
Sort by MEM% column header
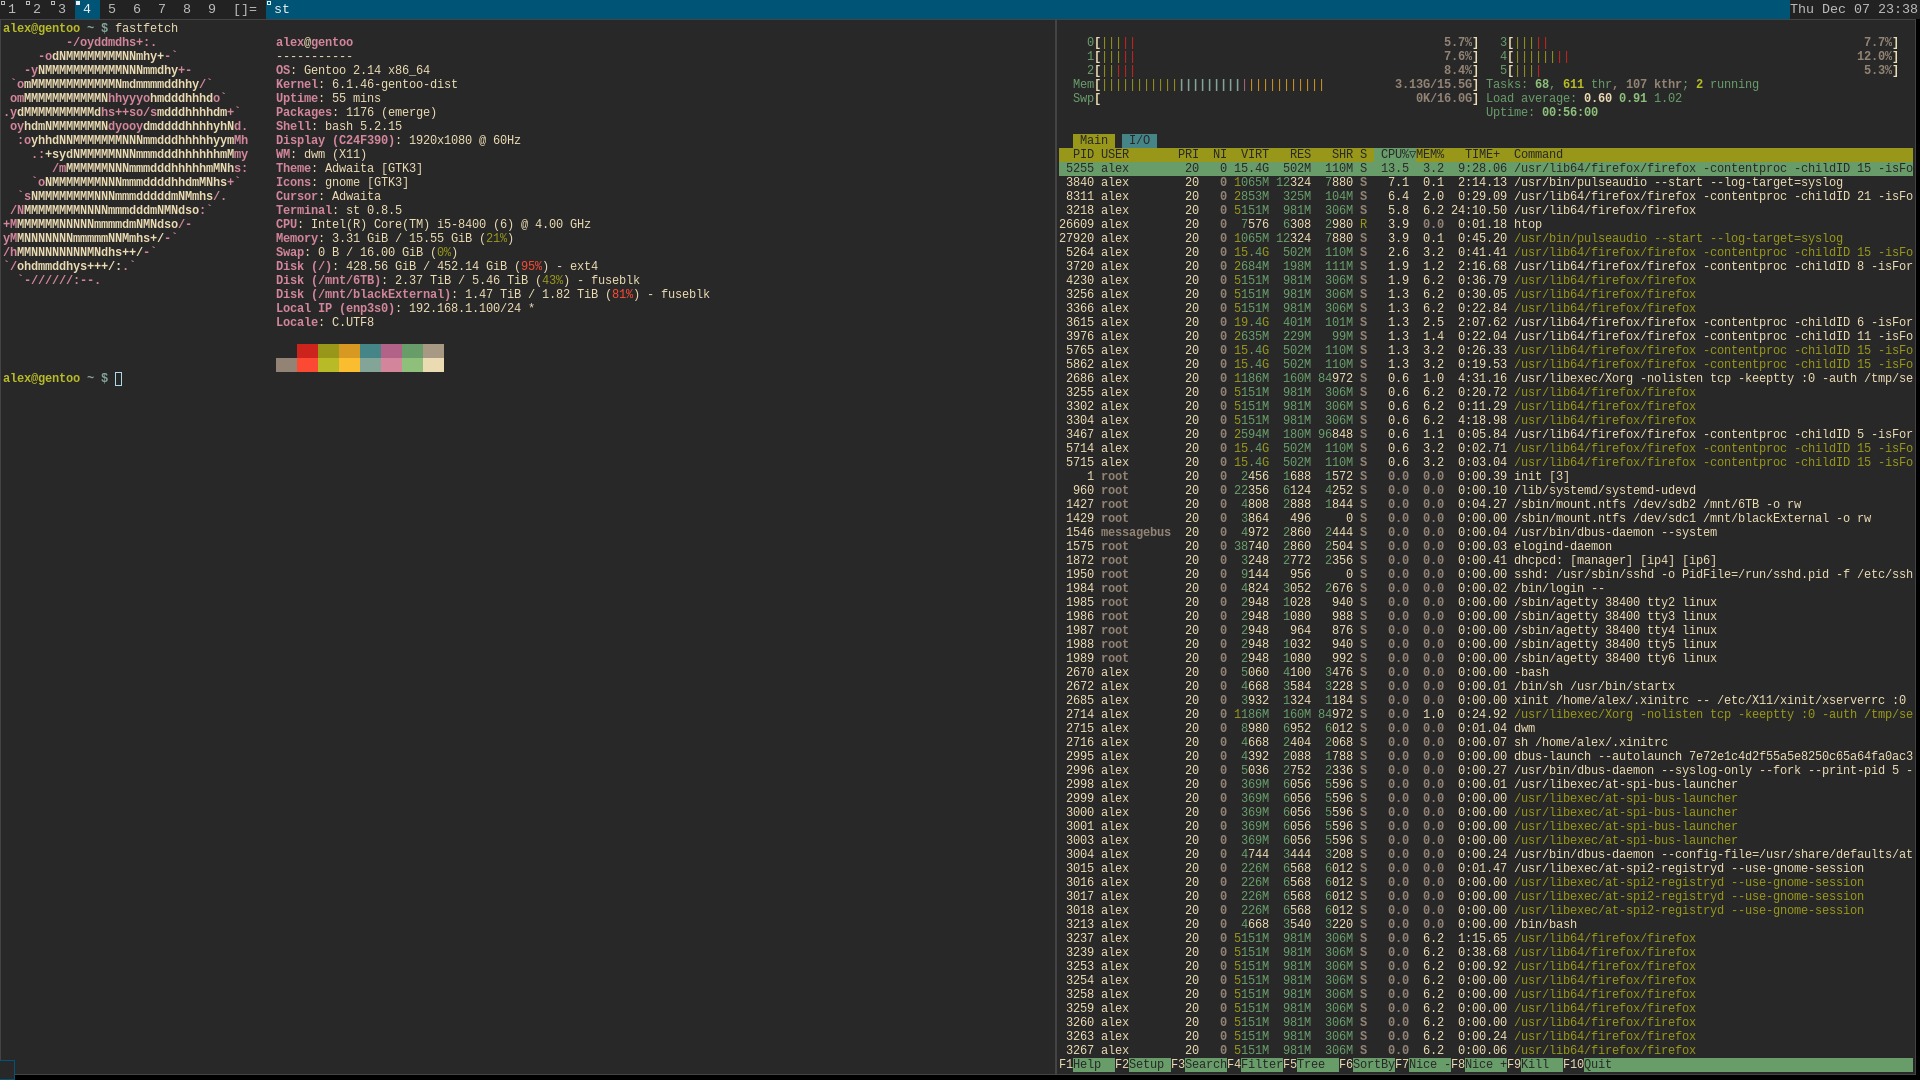[x=1430, y=155]
